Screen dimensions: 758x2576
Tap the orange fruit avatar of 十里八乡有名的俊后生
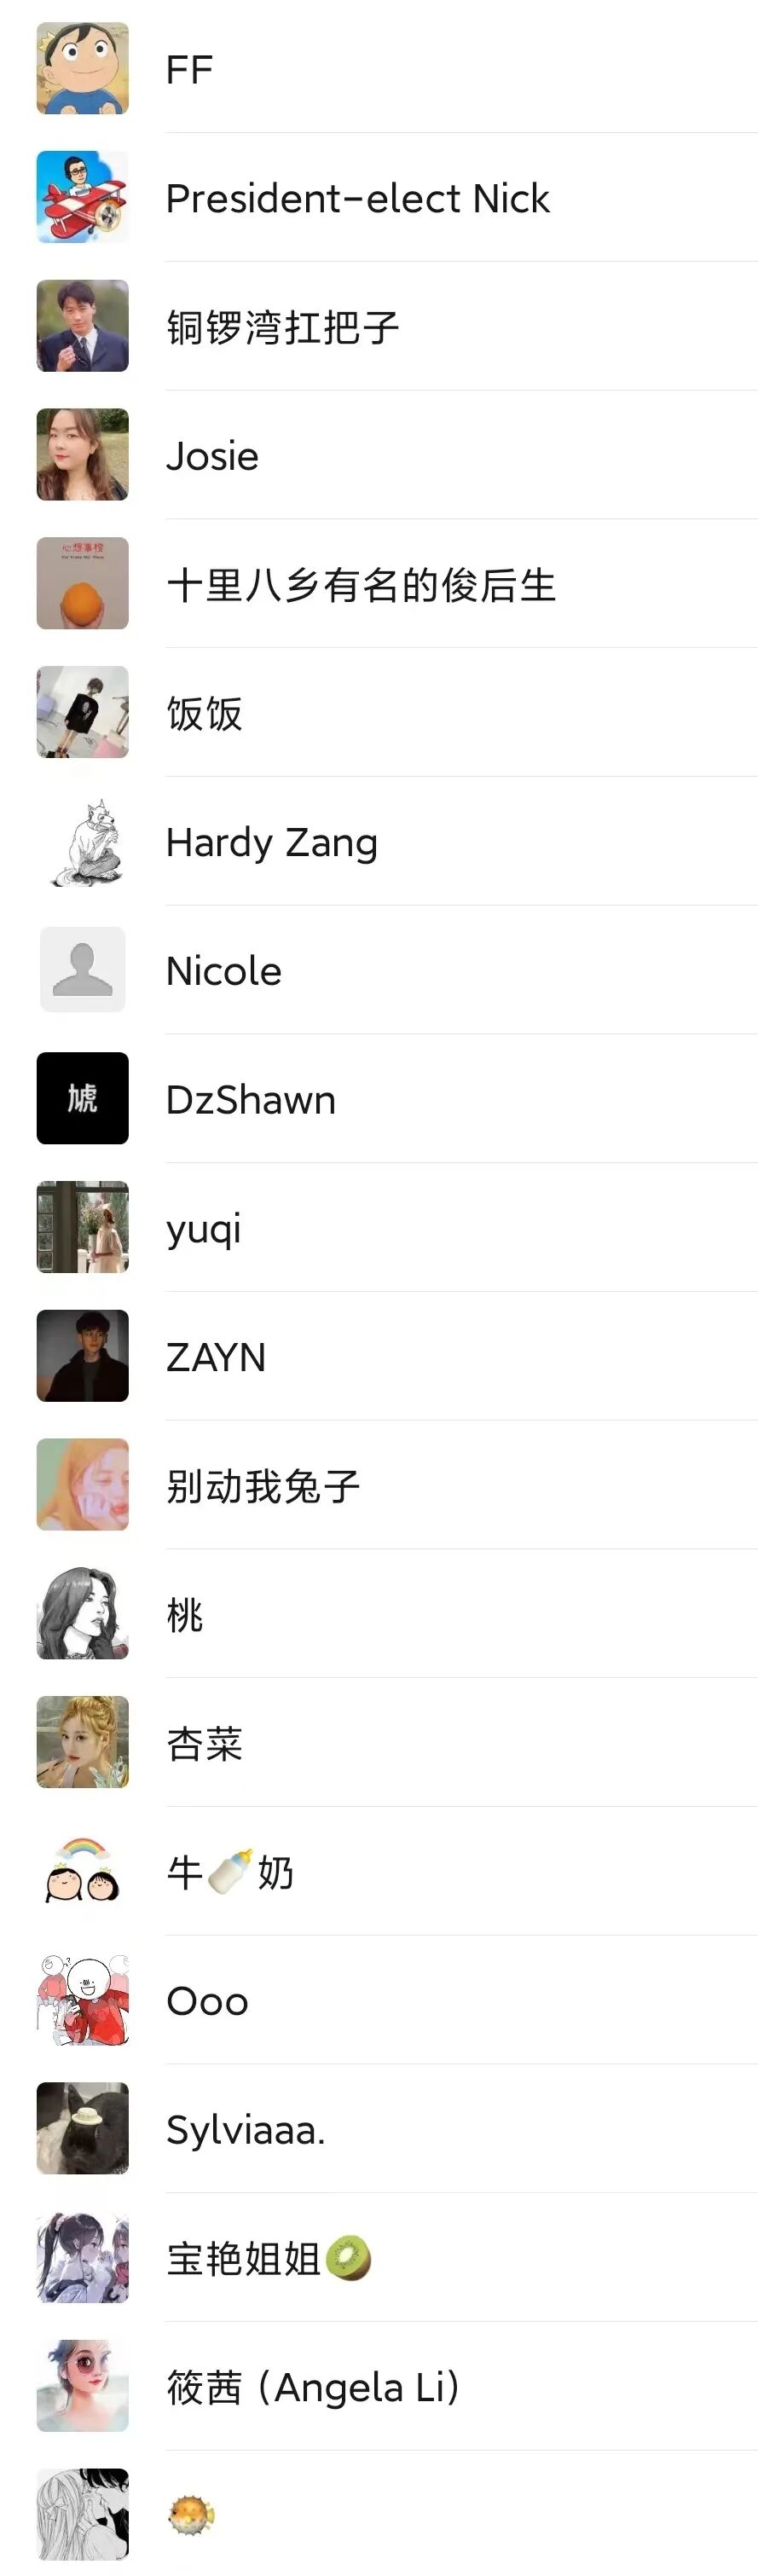[82, 584]
